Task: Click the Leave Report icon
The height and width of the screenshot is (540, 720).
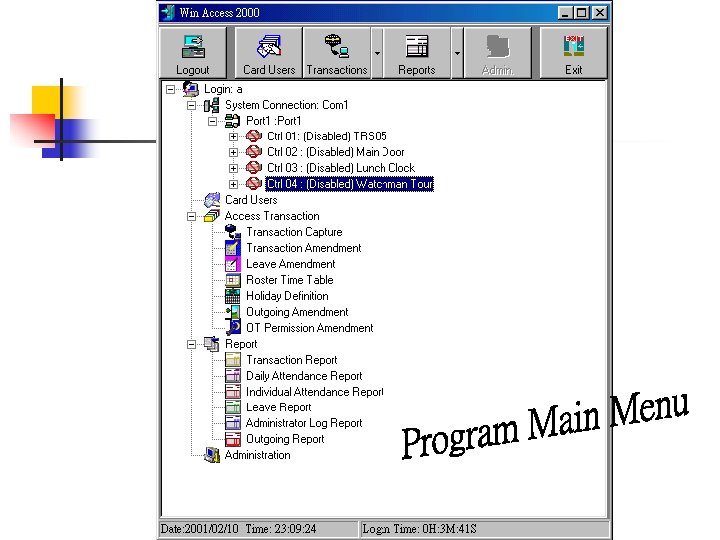Action: click(x=233, y=407)
